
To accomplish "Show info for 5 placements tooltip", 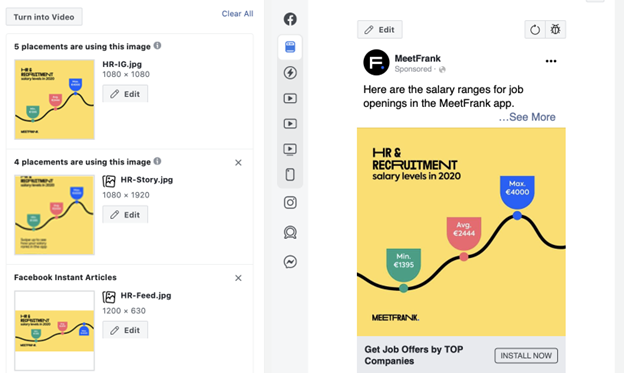I will tap(158, 45).
